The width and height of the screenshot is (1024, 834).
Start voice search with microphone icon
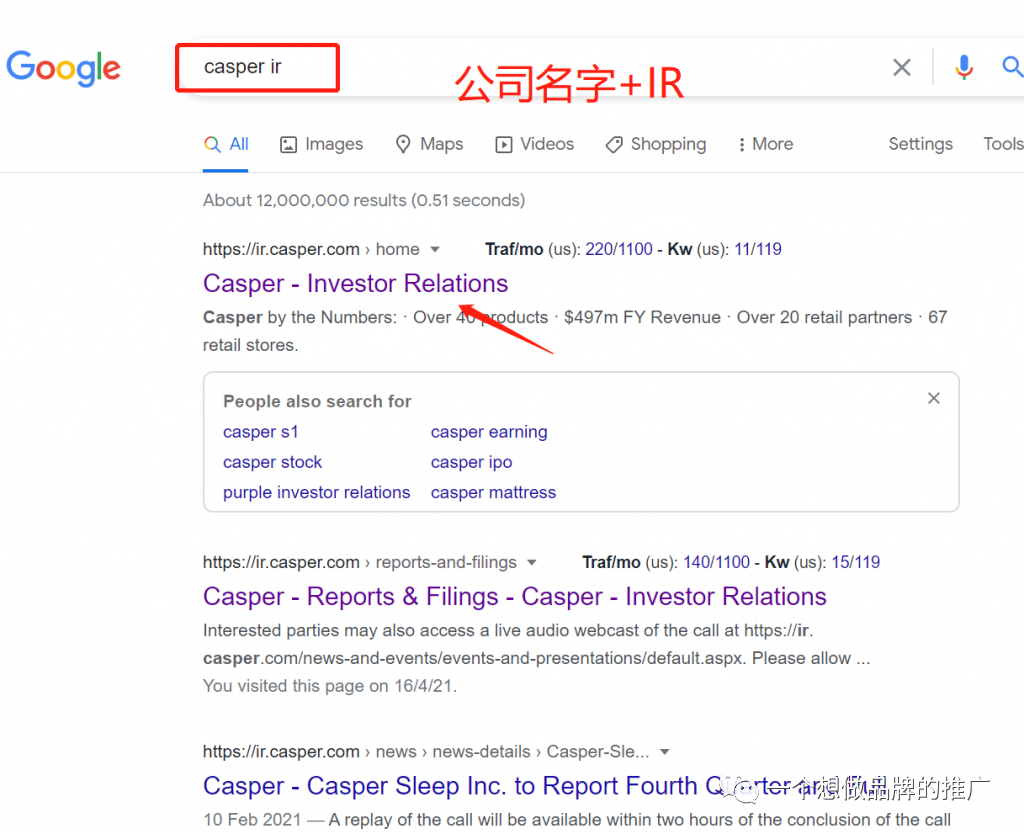click(x=964, y=67)
